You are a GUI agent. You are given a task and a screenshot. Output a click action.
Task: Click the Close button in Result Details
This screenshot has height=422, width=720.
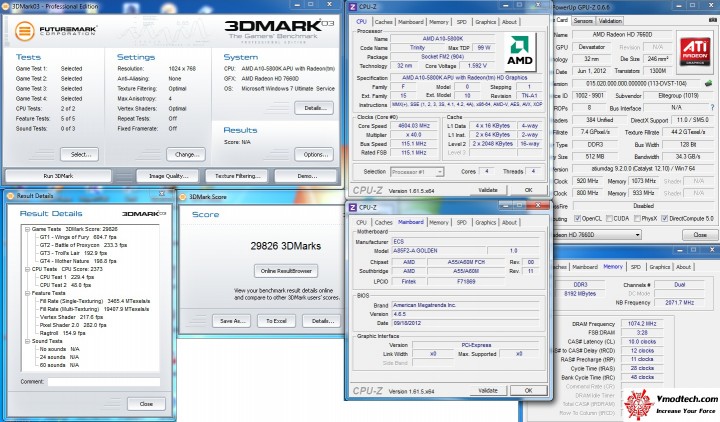(x=146, y=404)
